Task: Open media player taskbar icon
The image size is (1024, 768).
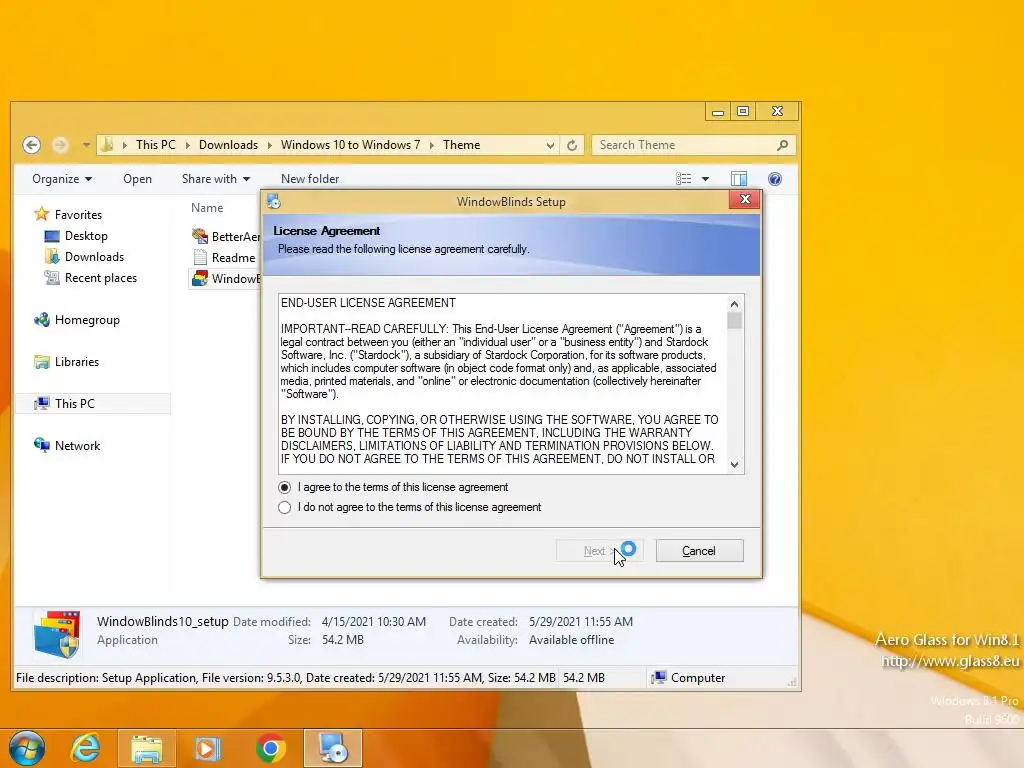Action: (208, 748)
